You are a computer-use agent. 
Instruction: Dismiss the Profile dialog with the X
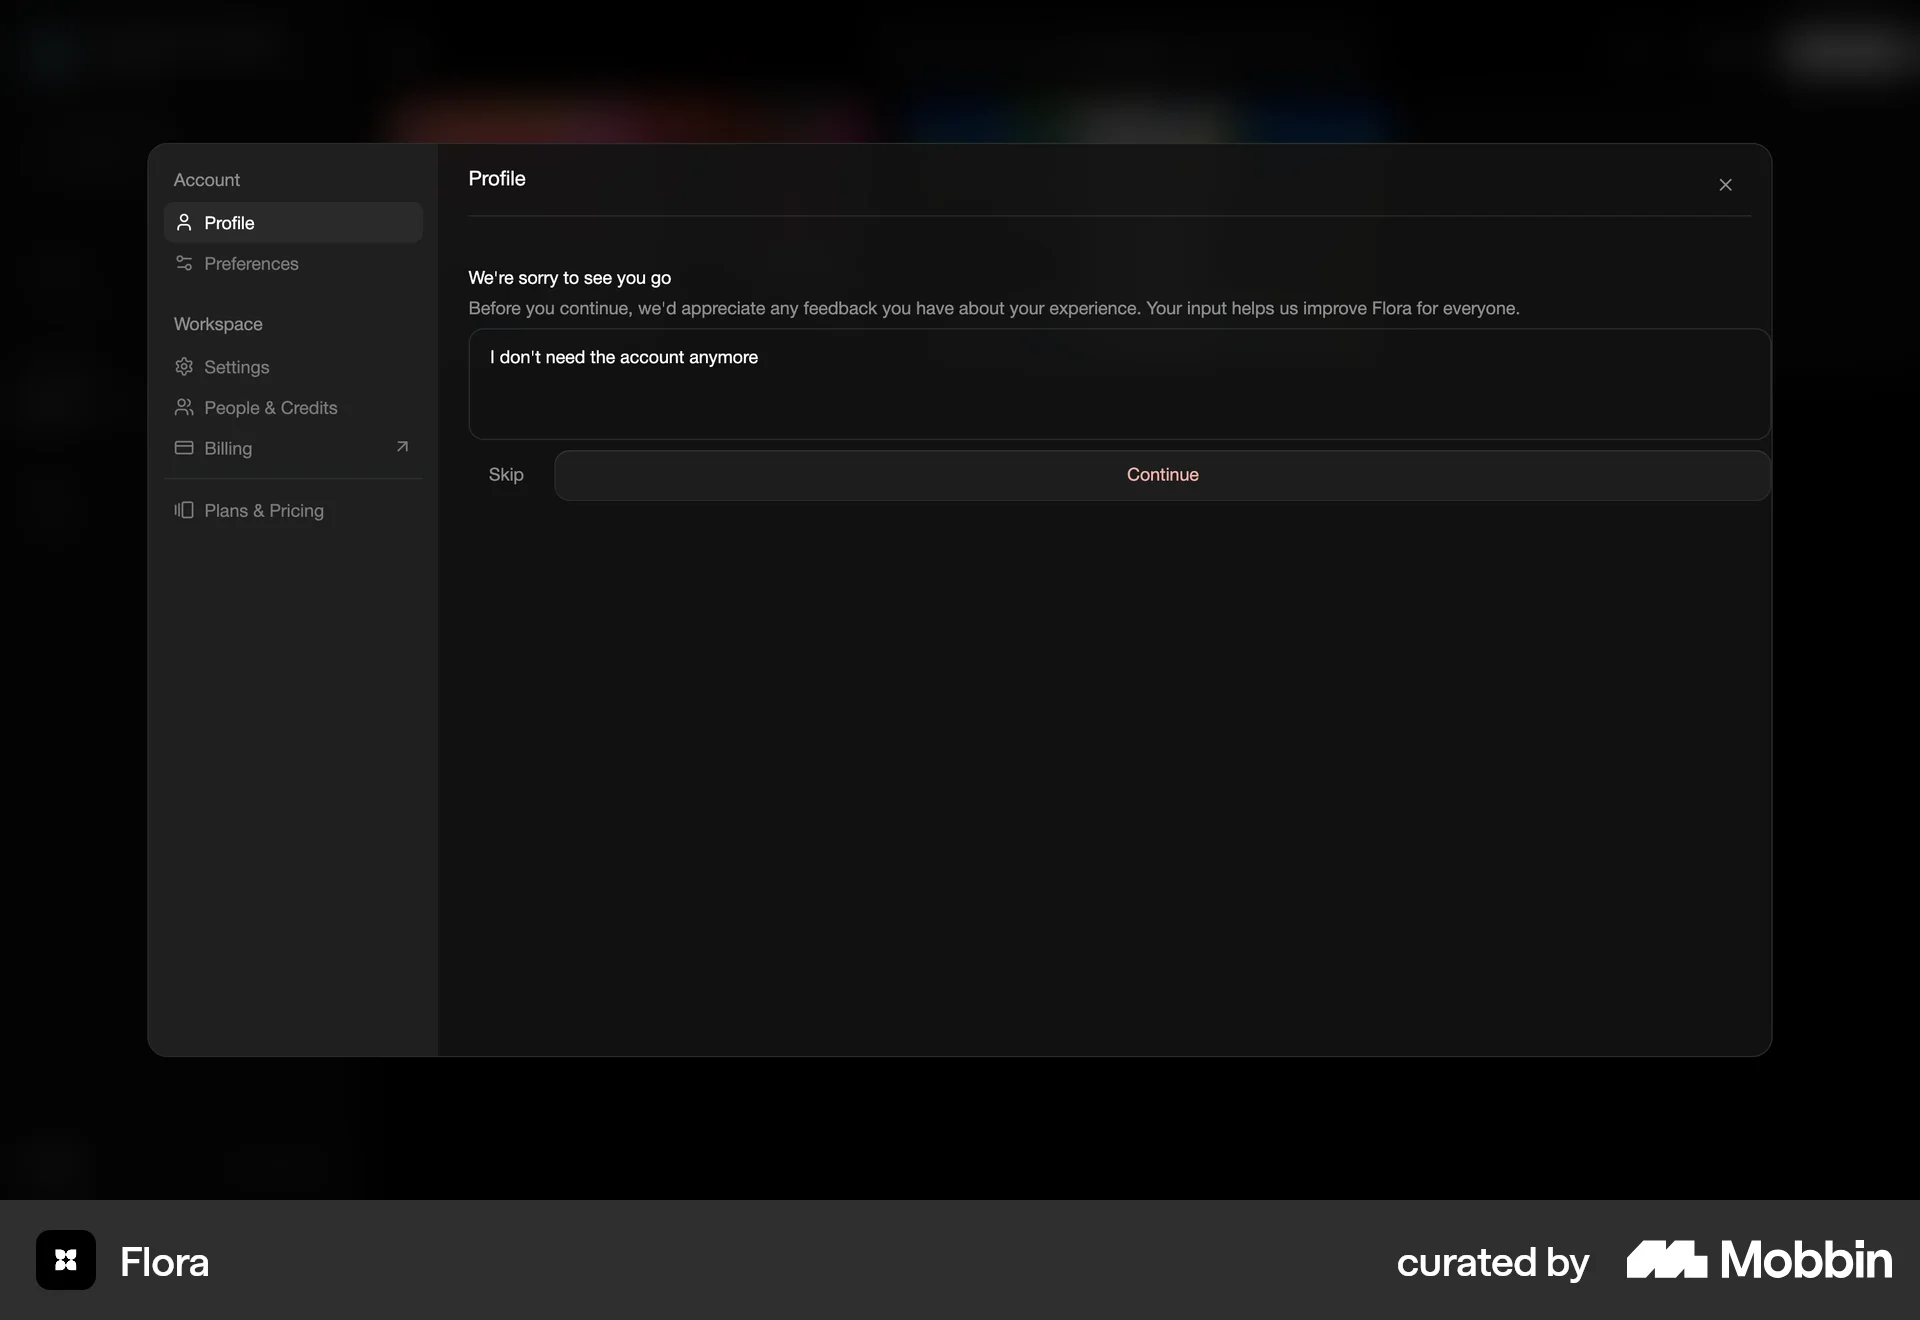pos(1726,184)
